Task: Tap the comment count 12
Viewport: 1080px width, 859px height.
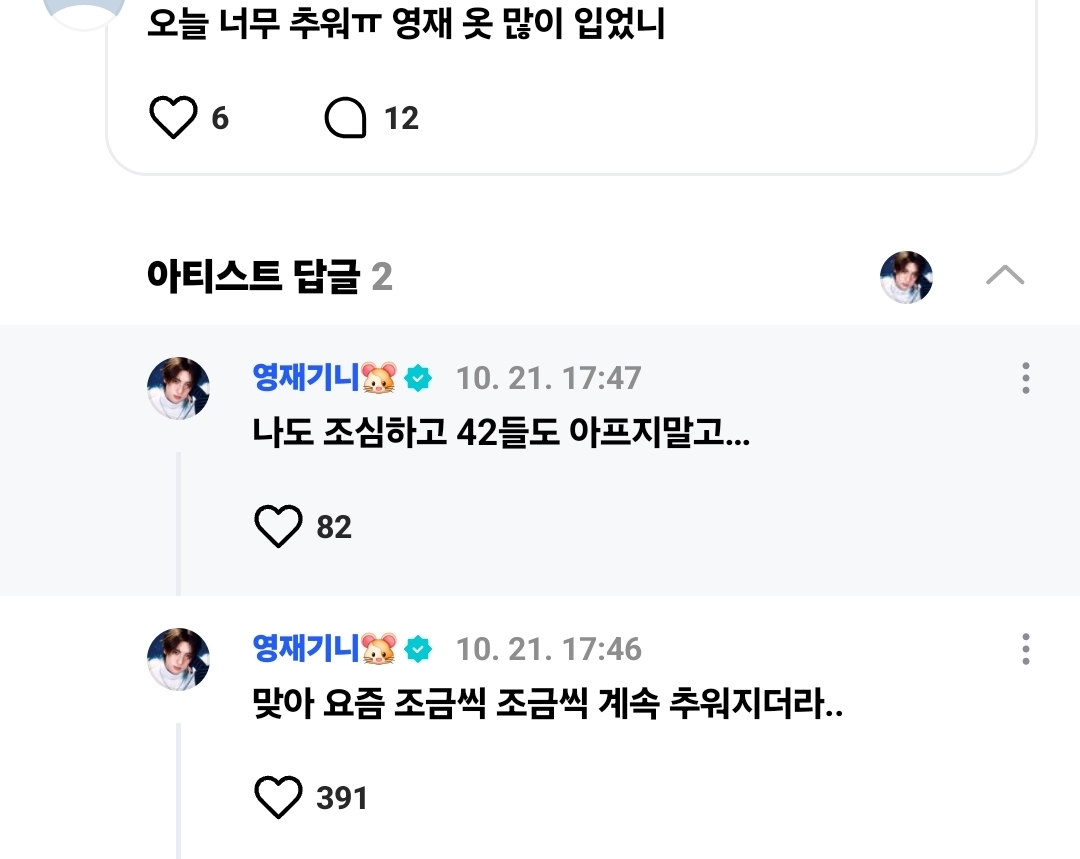Action: (401, 119)
